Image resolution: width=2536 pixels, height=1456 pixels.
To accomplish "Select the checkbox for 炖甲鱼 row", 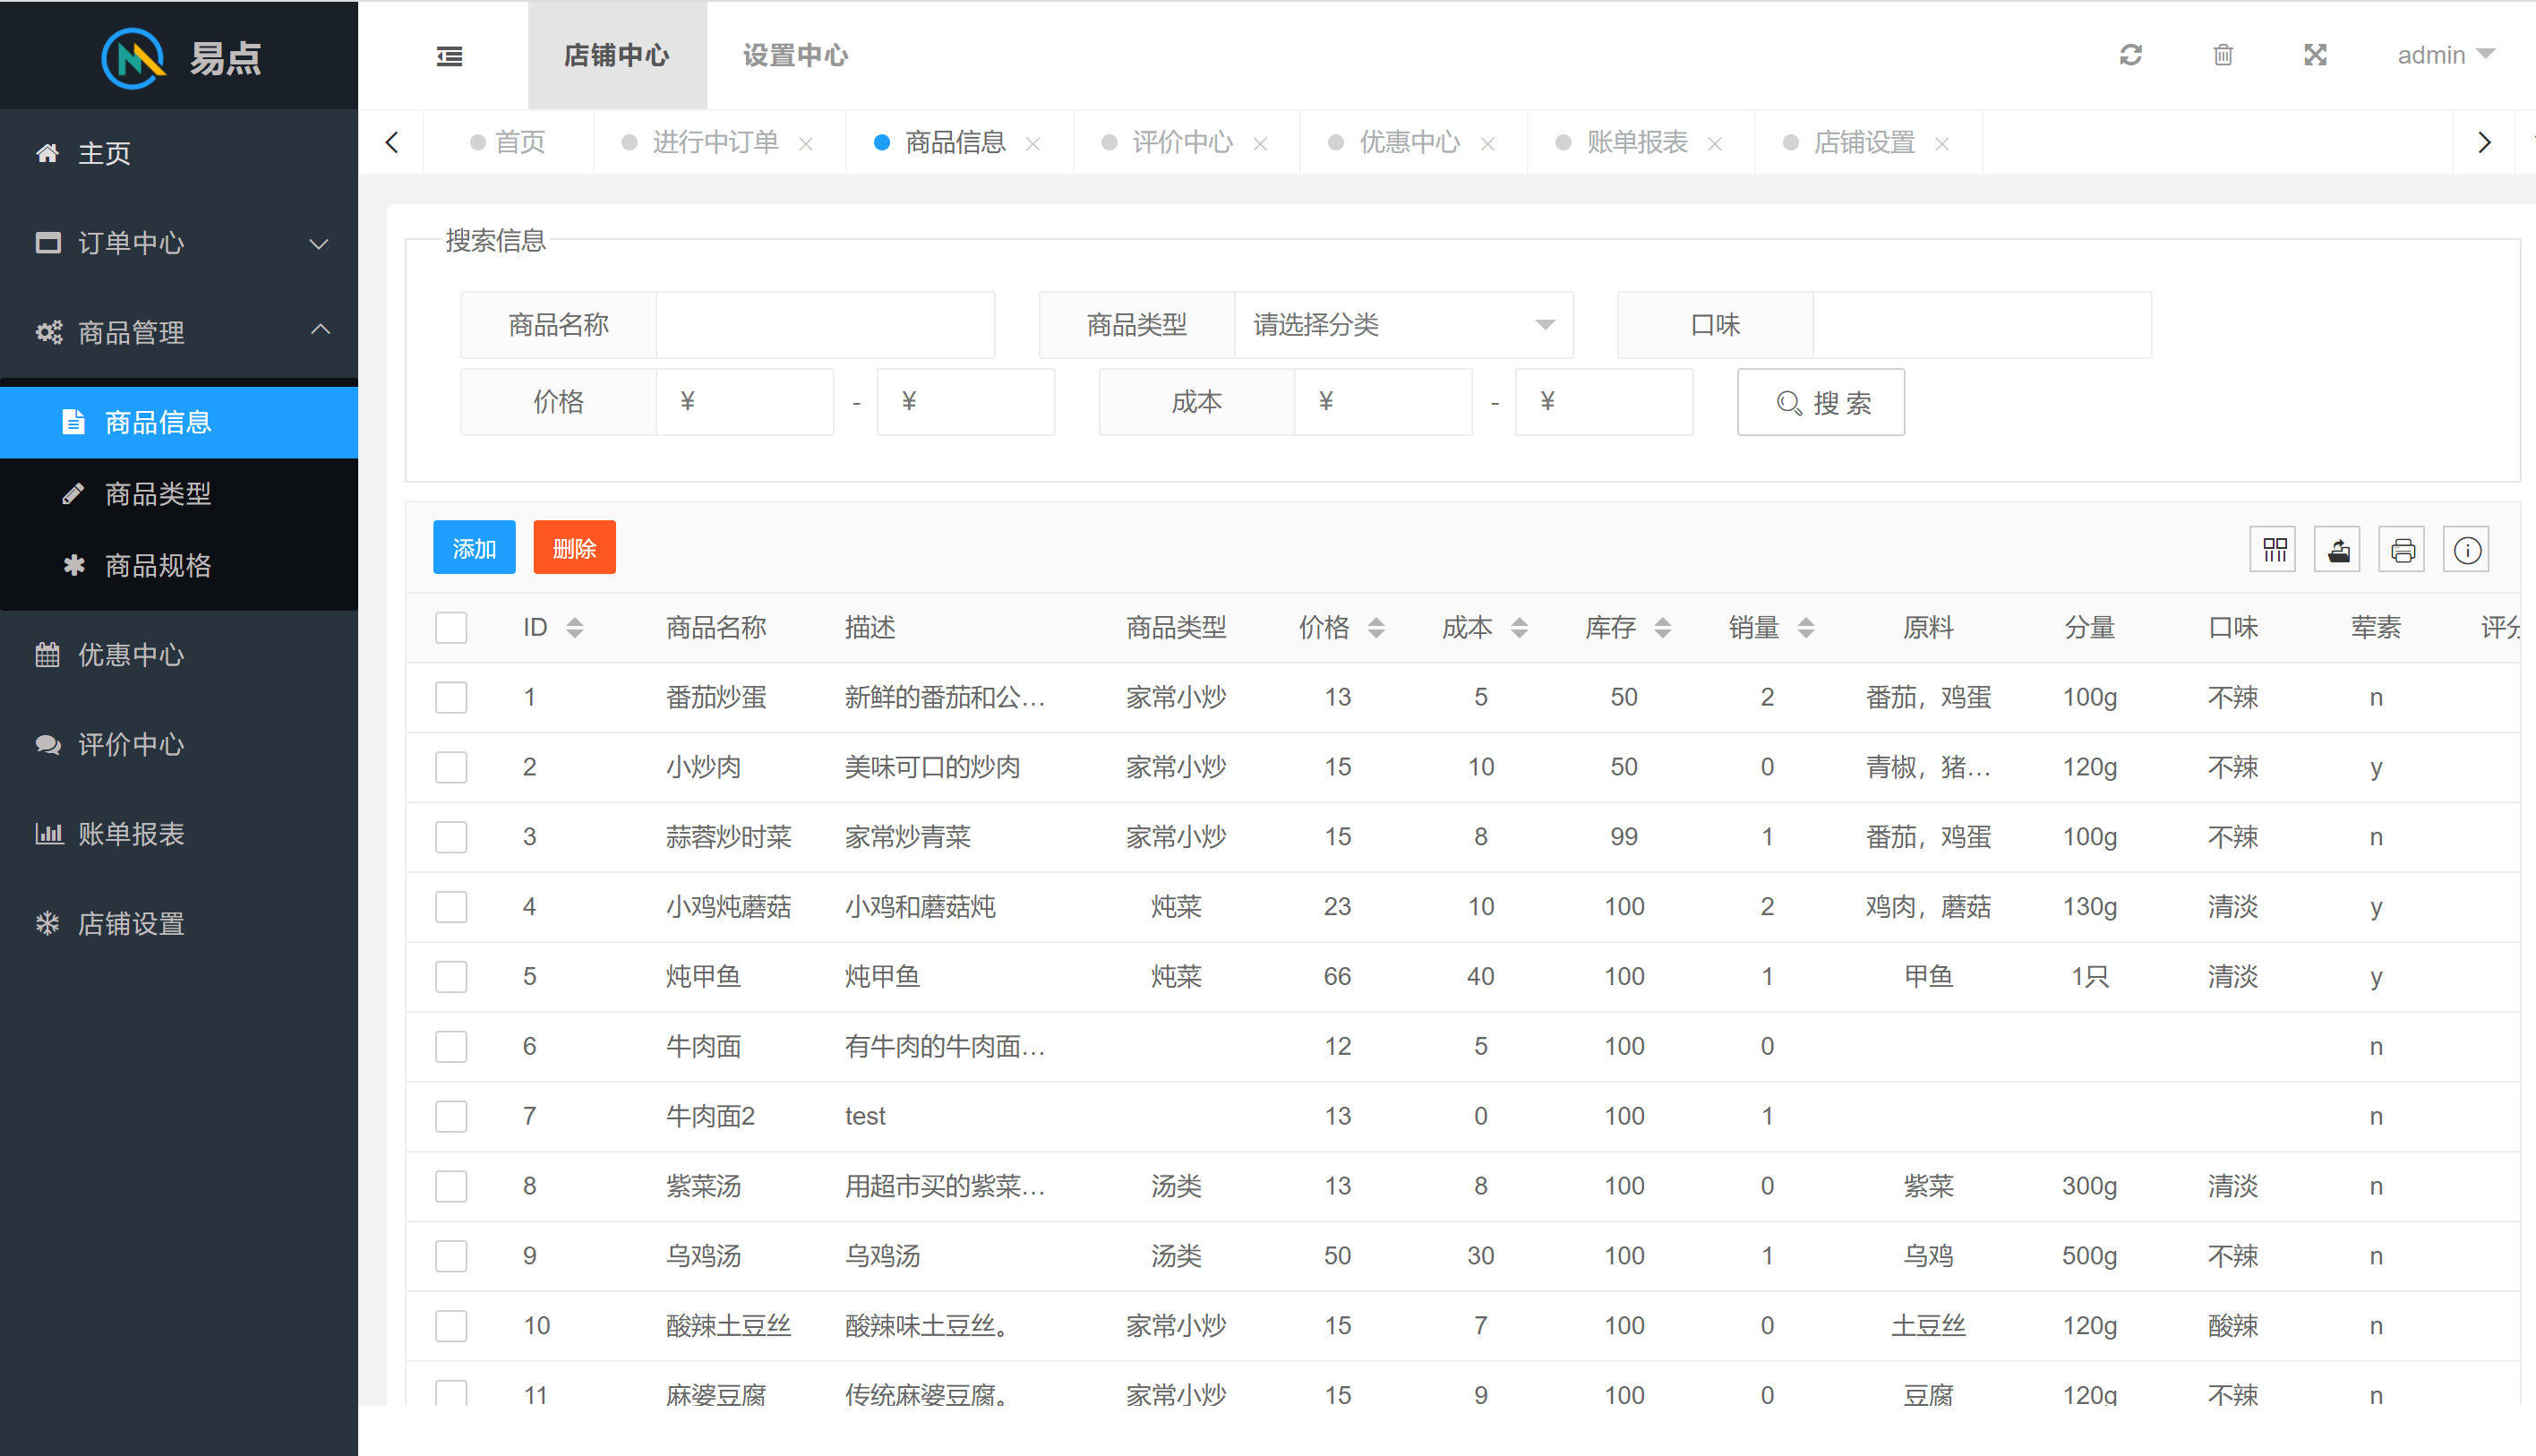I will pyautogui.click(x=451, y=976).
